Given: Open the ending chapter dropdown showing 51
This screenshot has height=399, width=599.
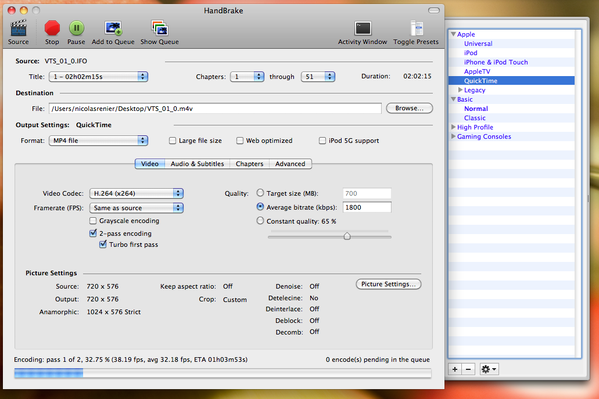Looking at the screenshot, I should [318, 77].
